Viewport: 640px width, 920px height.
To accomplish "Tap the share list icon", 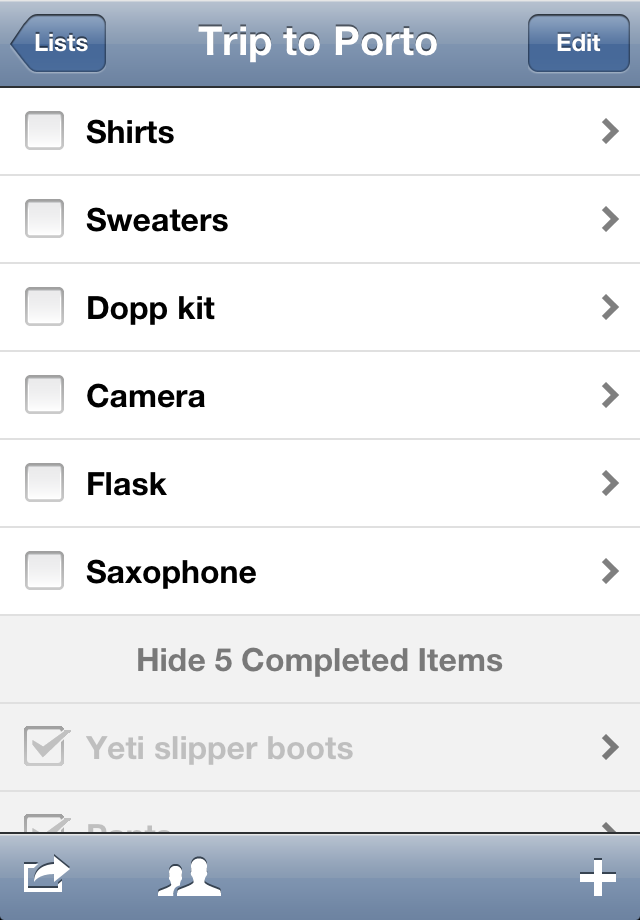I will tap(47, 876).
